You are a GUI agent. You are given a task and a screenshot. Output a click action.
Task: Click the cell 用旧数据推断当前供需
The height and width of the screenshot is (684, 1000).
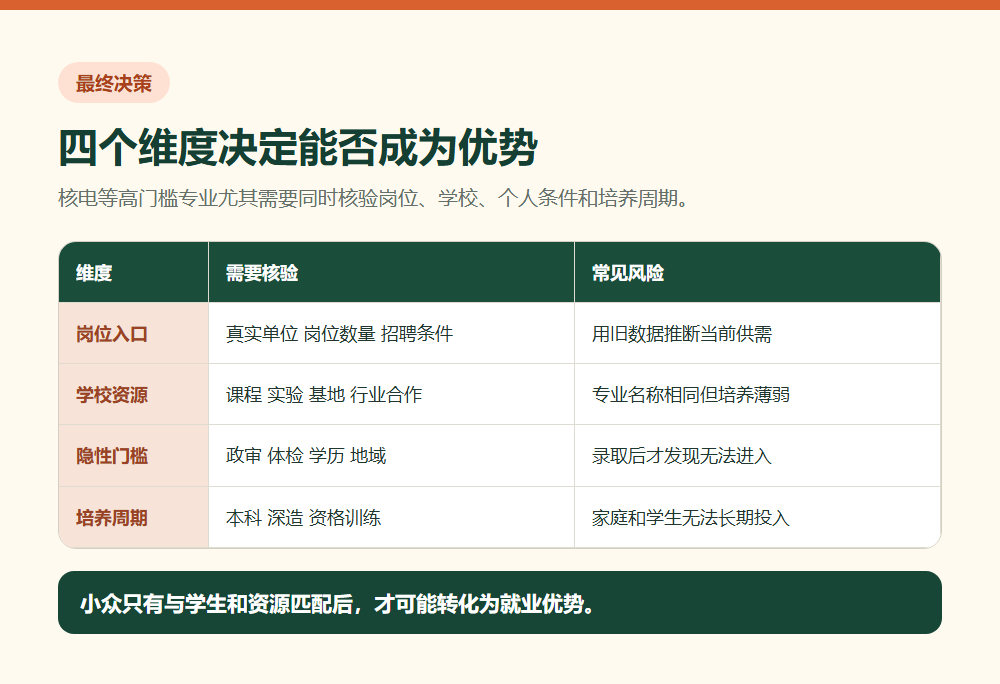tap(758, 333)
